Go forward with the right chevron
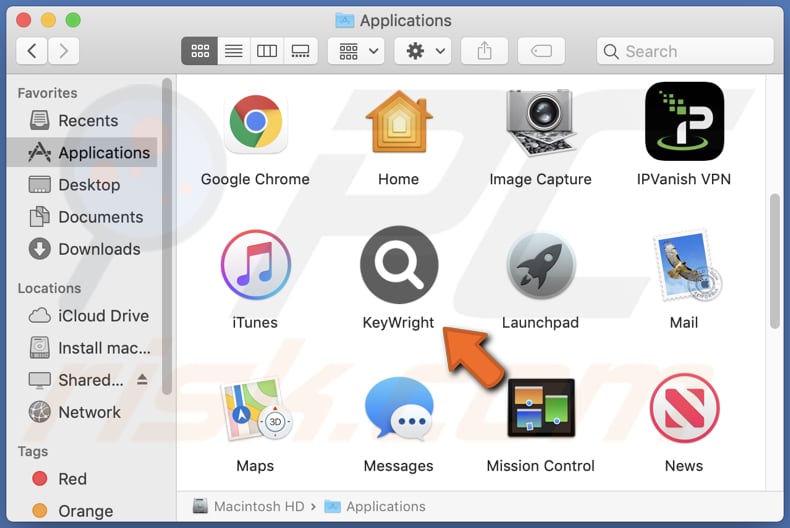790x528 pixels. pyautogui.click(x=63, y=51)
